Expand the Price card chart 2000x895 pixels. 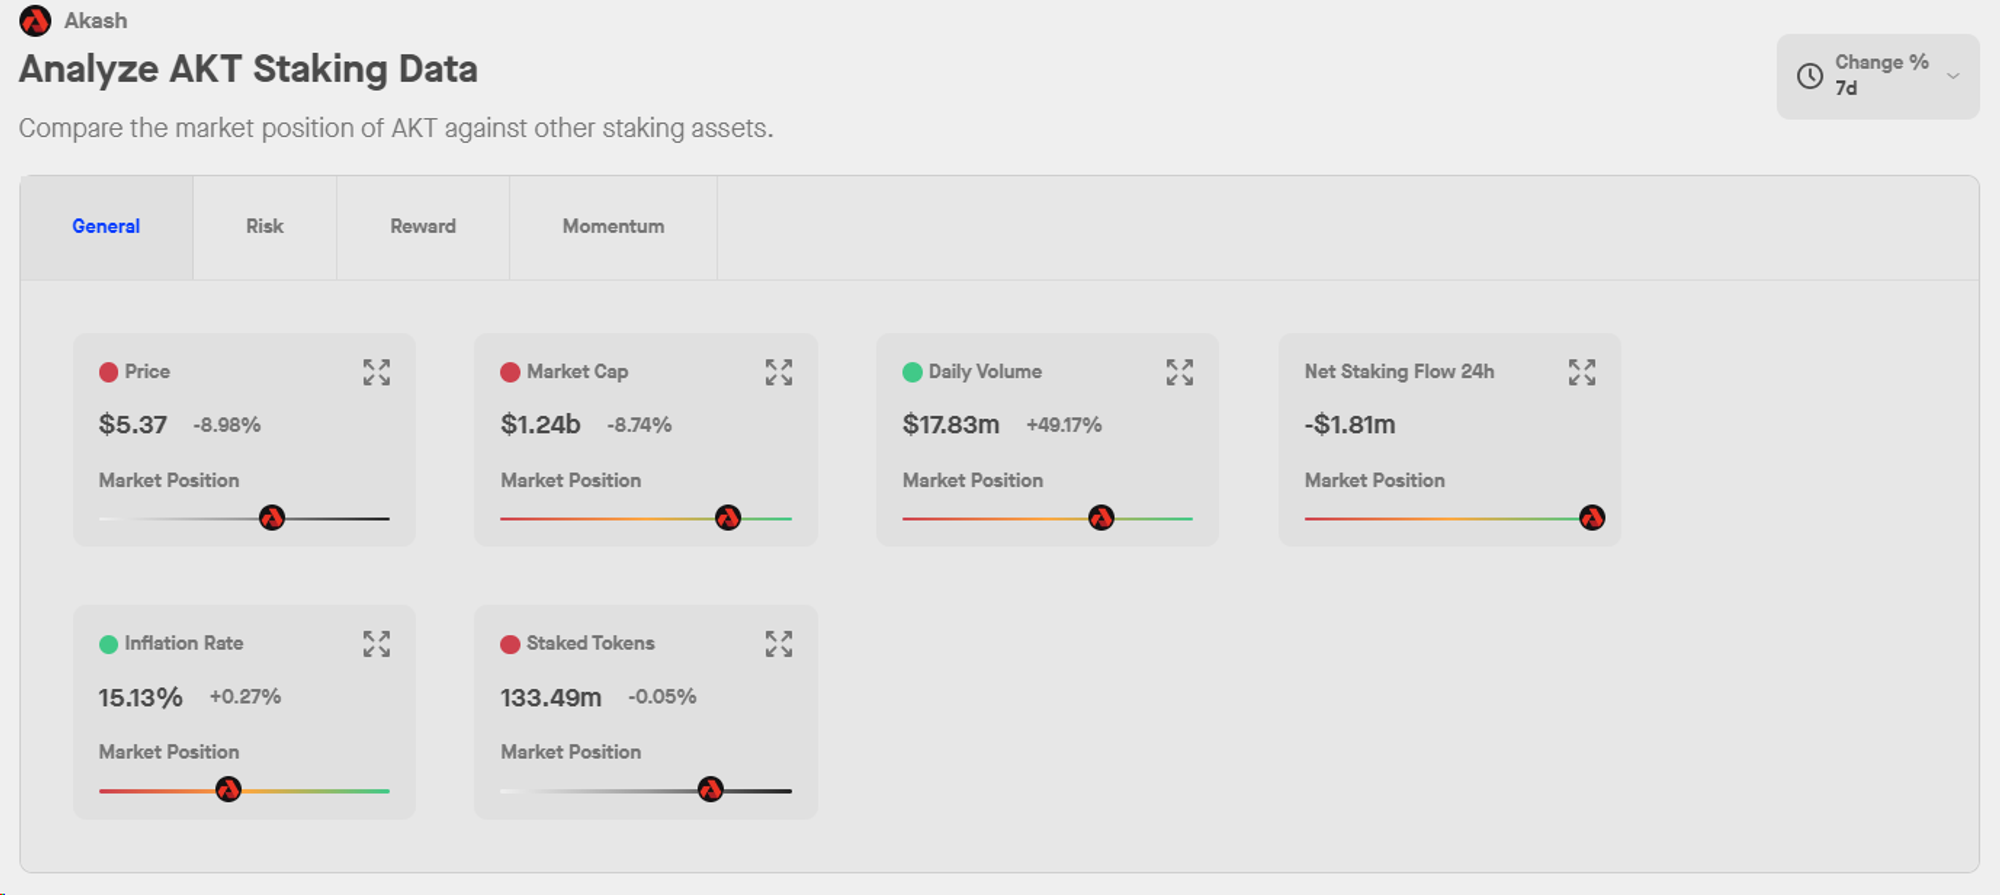click(376, 372)
